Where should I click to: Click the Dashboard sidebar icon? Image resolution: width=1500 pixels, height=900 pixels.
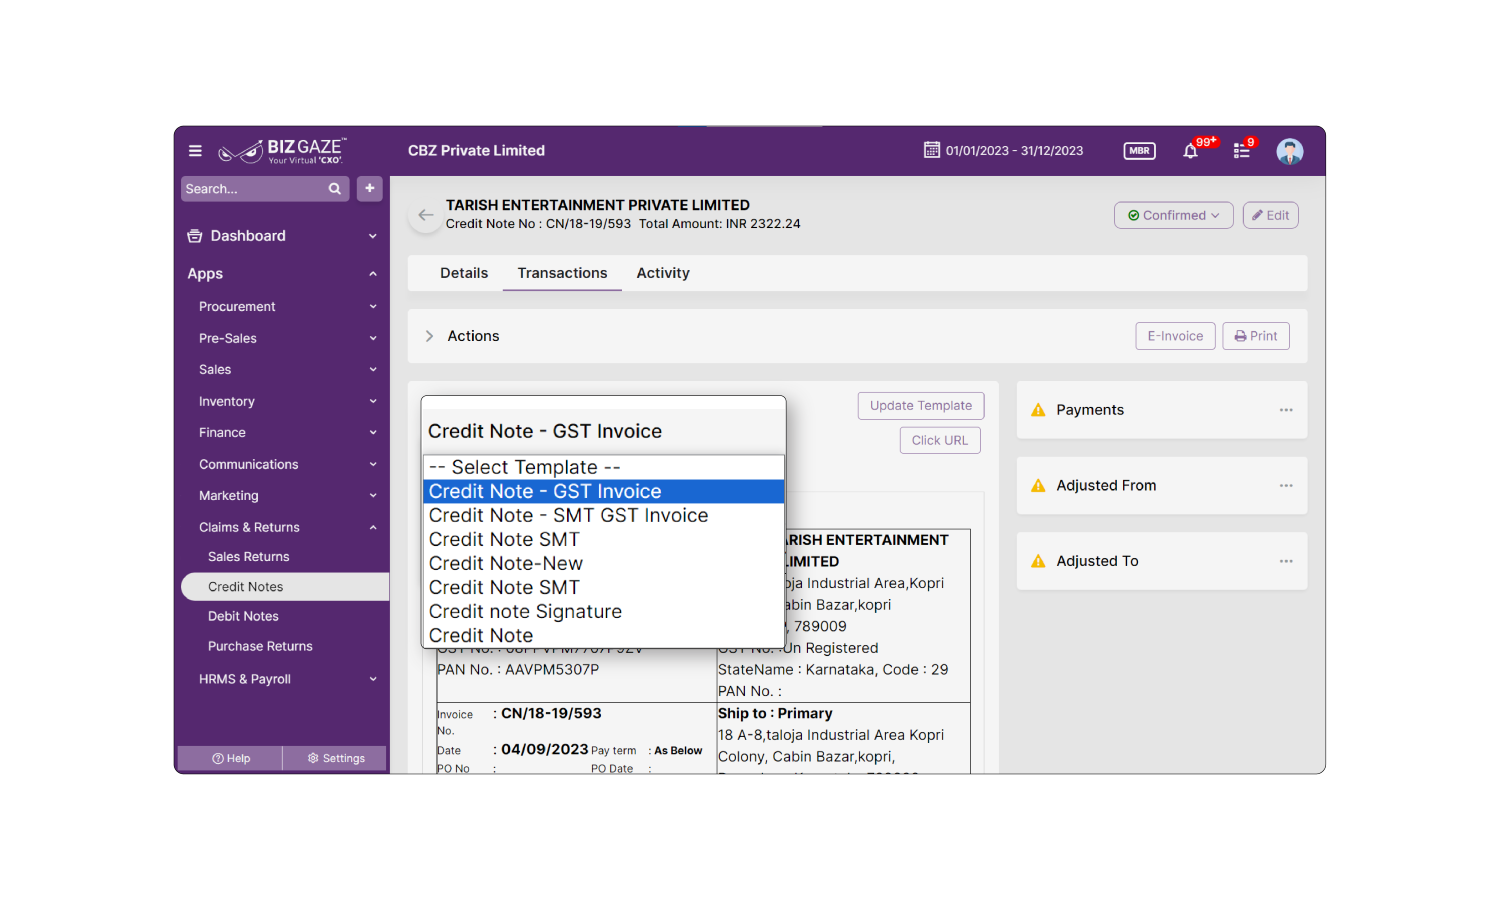click(x=195, y=236)
